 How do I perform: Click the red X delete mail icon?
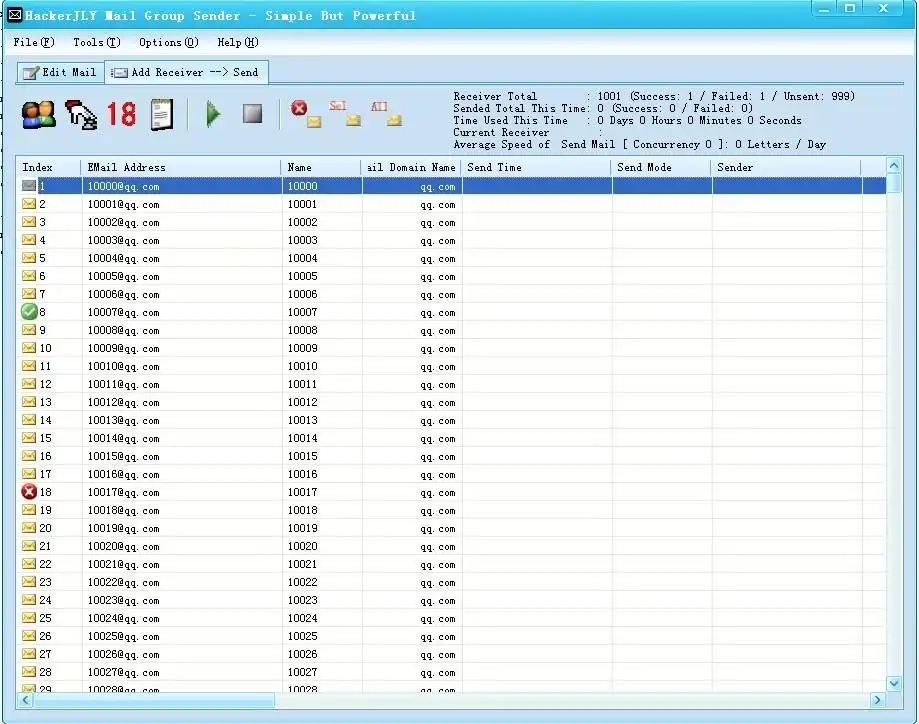306,114
